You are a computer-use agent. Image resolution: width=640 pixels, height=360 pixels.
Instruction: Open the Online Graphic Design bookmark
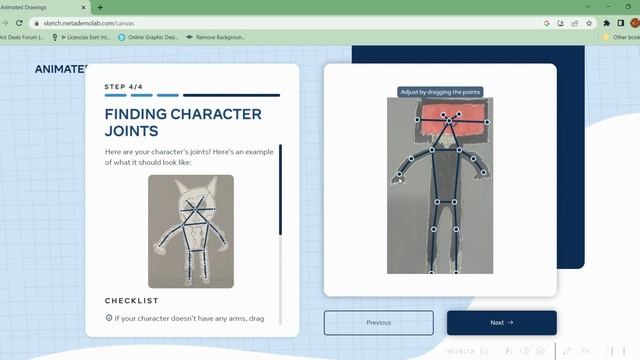pos(148,37)
